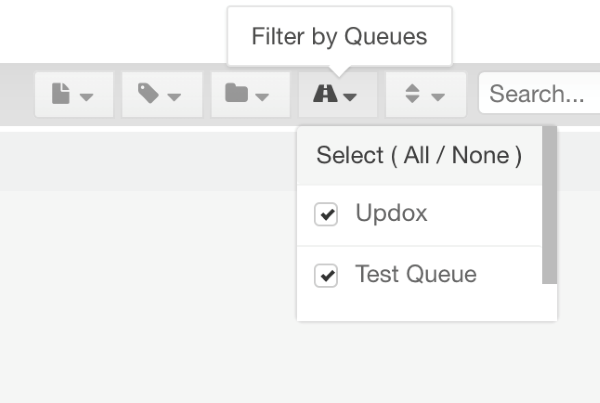
Task: Click the up-down sort arrows icon
Action: coord(413,94)
